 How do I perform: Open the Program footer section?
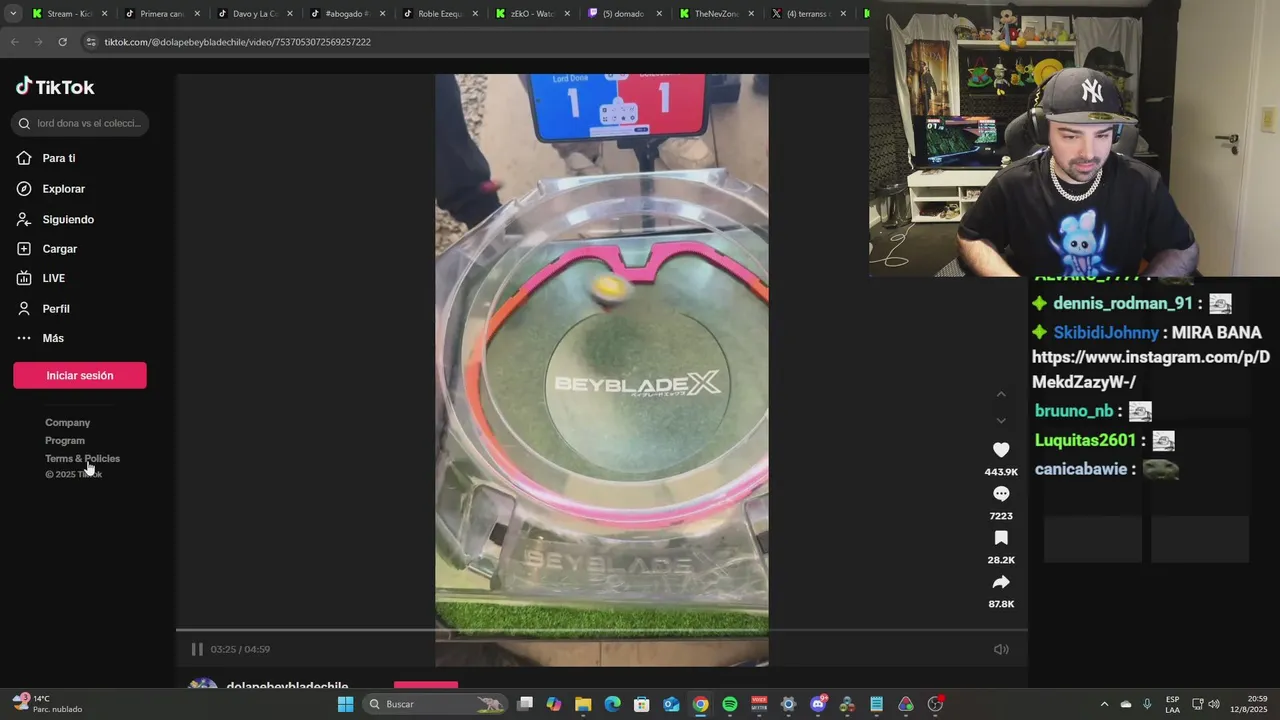click(65, 440)
